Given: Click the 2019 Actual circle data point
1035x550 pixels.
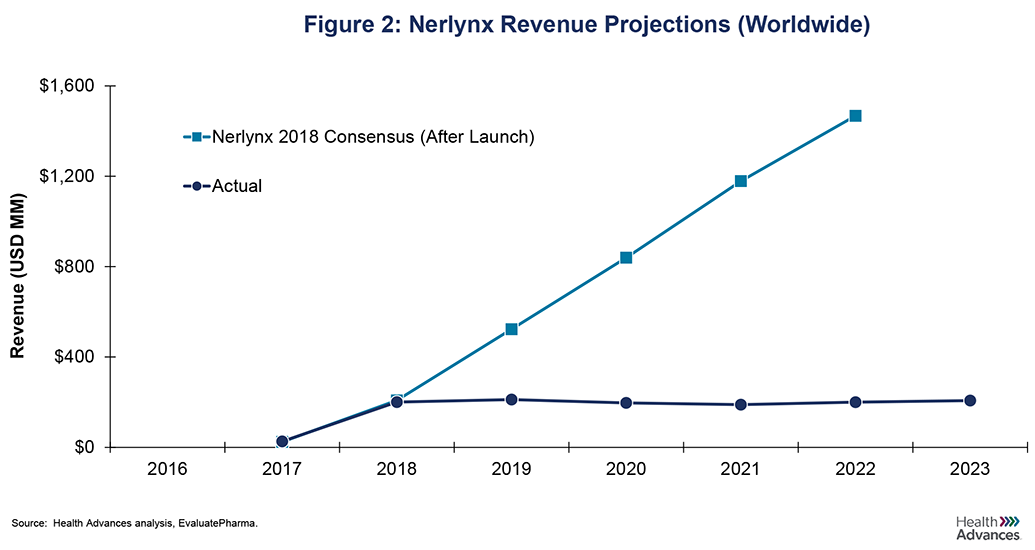Looking at the screenshot, I should point(511,399).
